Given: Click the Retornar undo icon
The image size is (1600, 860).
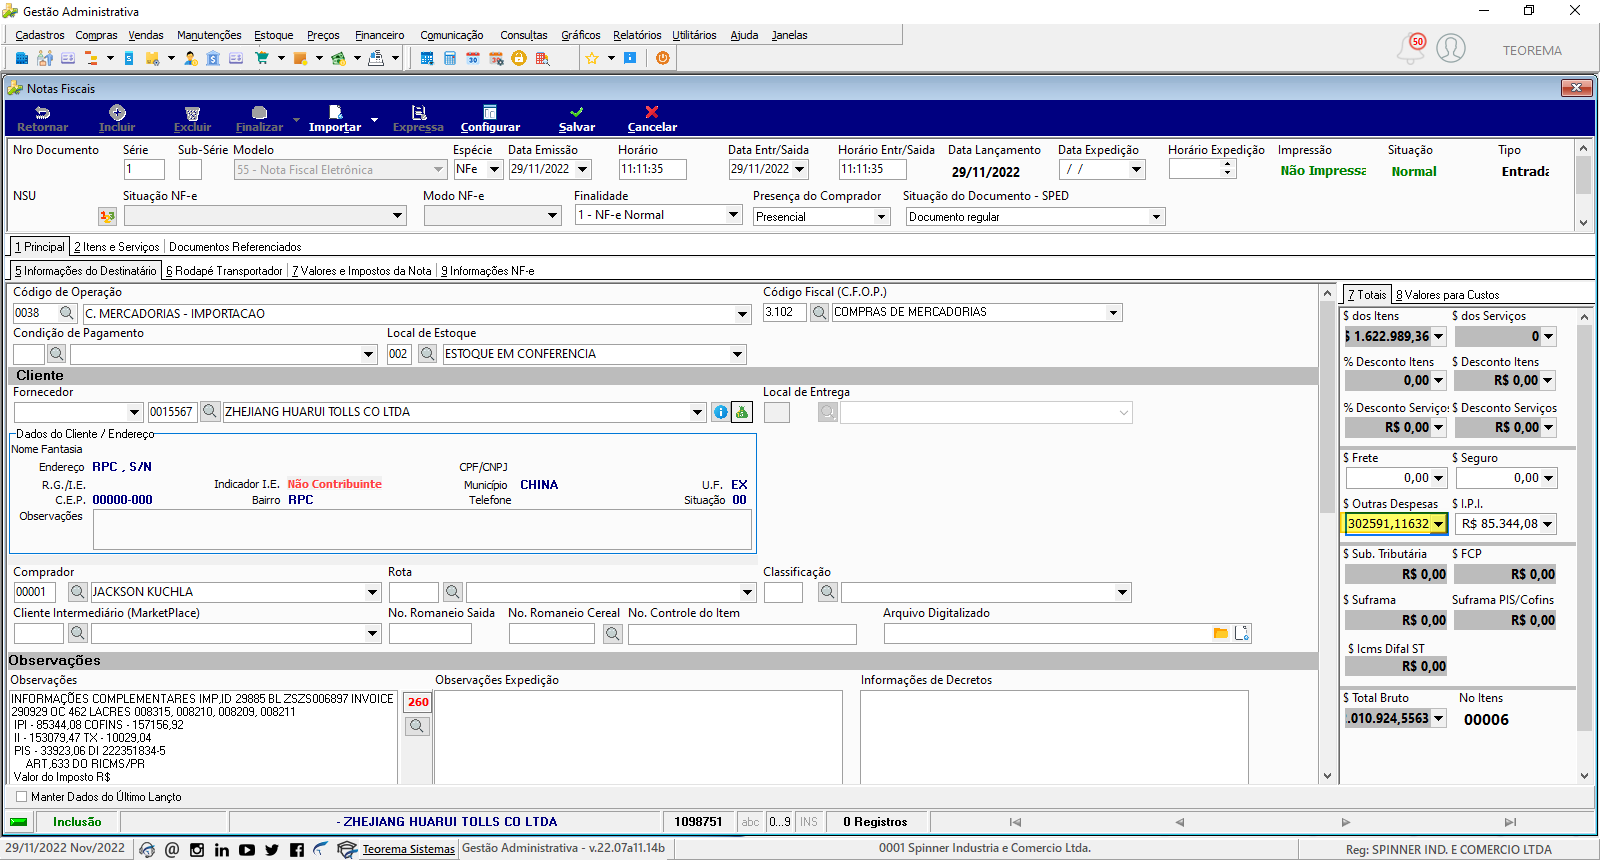Looking at the screenshot, I should tap(42, 112).
